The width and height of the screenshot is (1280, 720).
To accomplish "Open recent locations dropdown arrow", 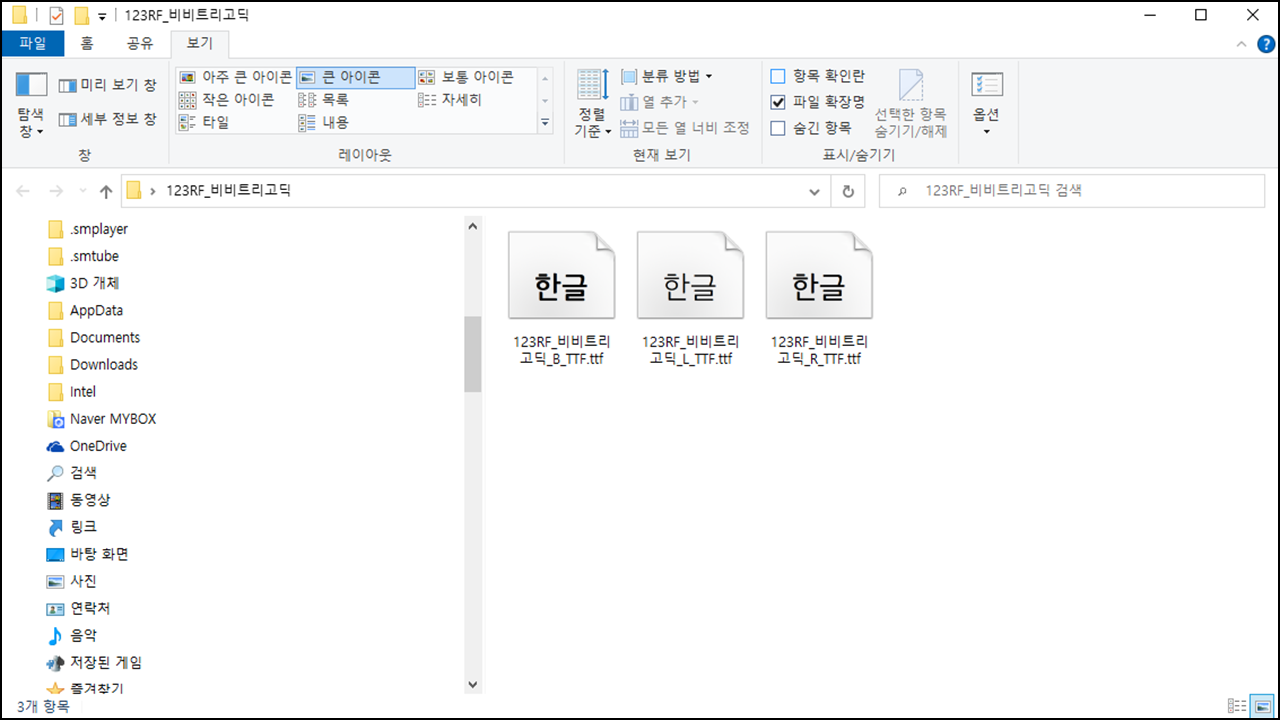I will tap(82, 192).
